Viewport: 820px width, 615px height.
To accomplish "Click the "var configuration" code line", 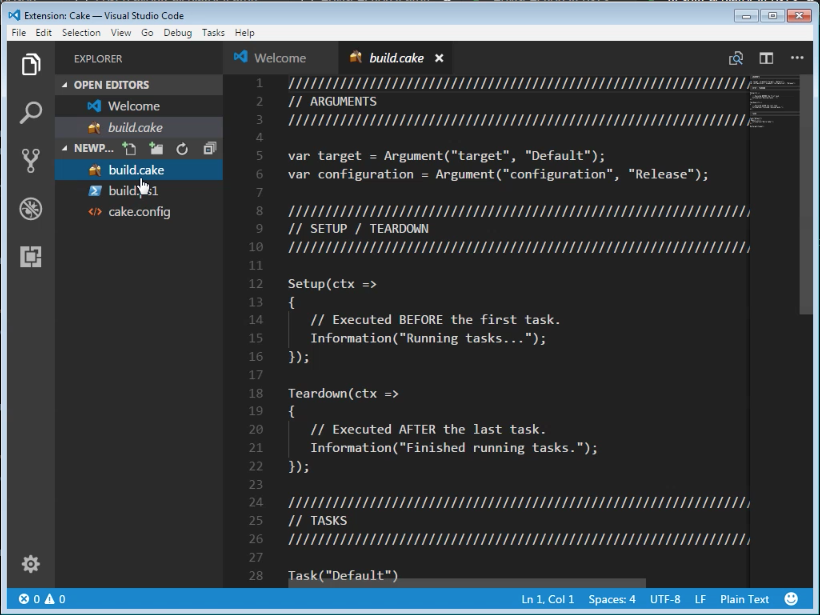I will [x=498, y=174].
